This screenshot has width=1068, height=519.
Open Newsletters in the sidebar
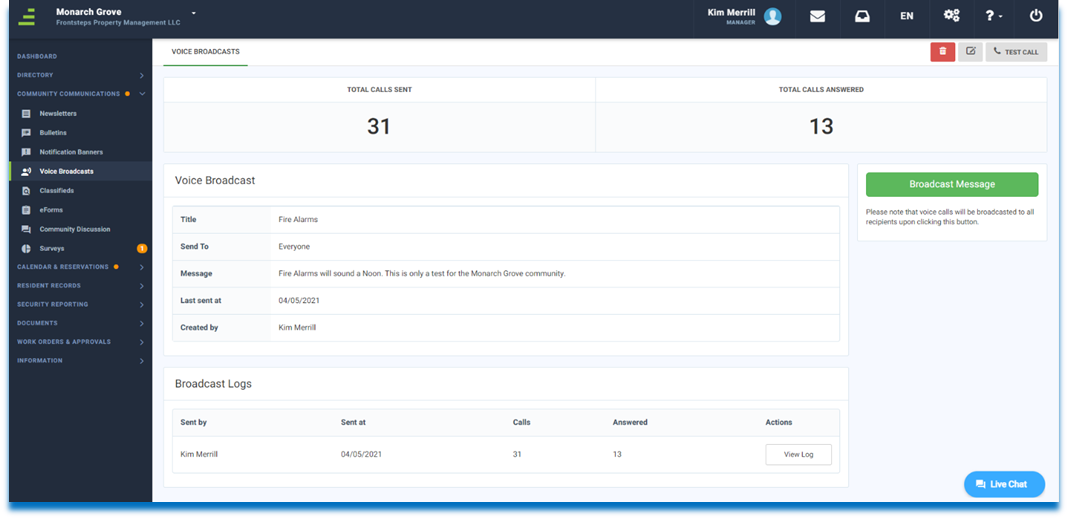coord(58,114)
